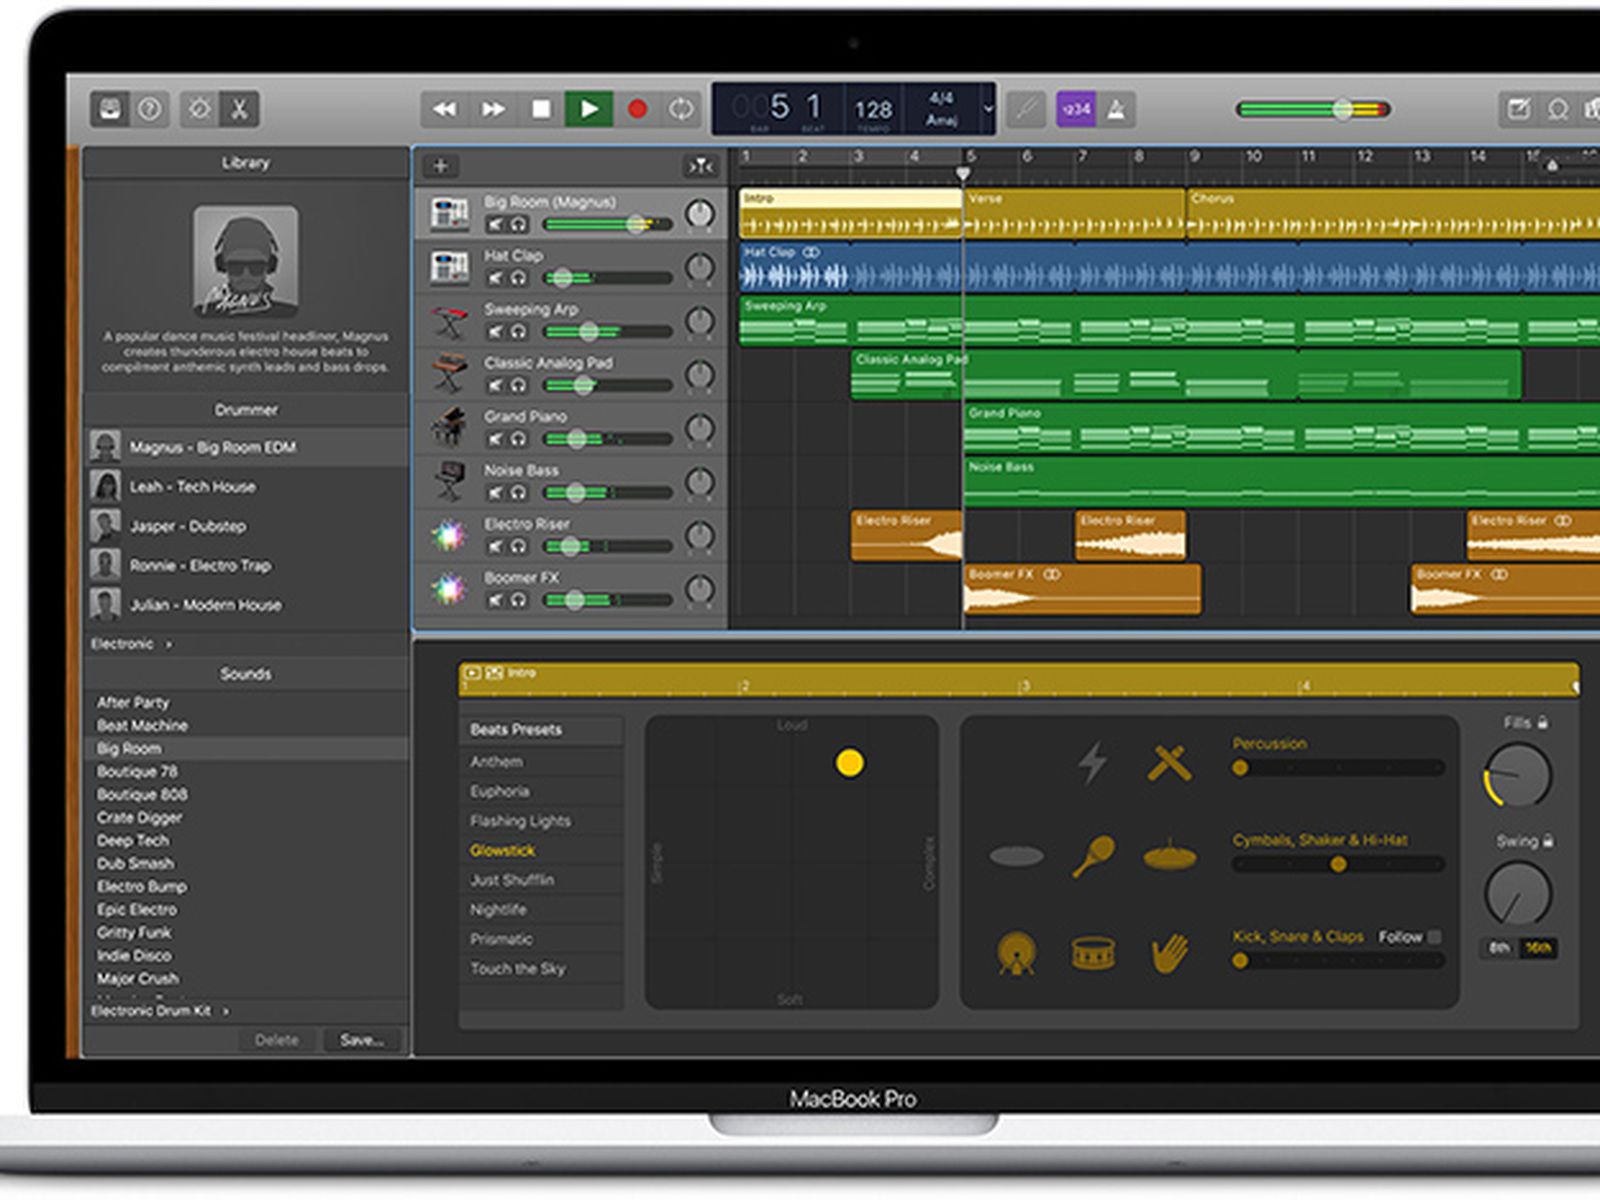The height and width of the screenshot is (1200, 1600).
Task: Click the Fast Forward button
Action: (x=493, y=109)
